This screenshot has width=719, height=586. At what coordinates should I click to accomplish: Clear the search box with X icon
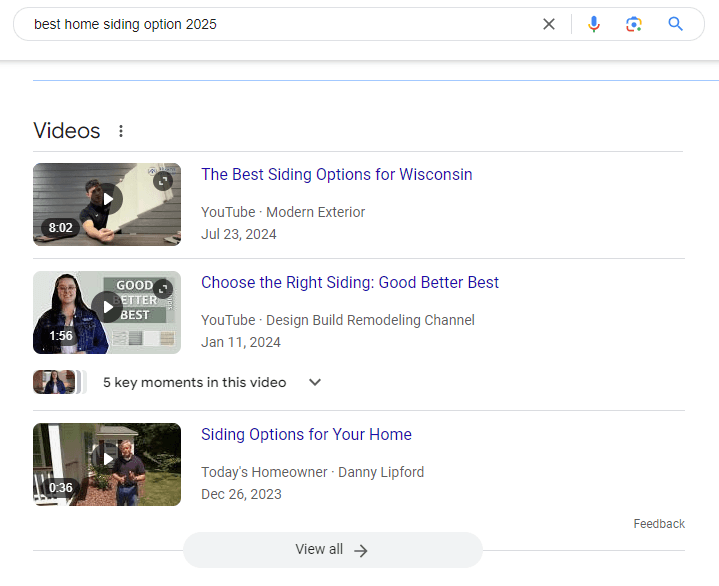tap(548, 24)
